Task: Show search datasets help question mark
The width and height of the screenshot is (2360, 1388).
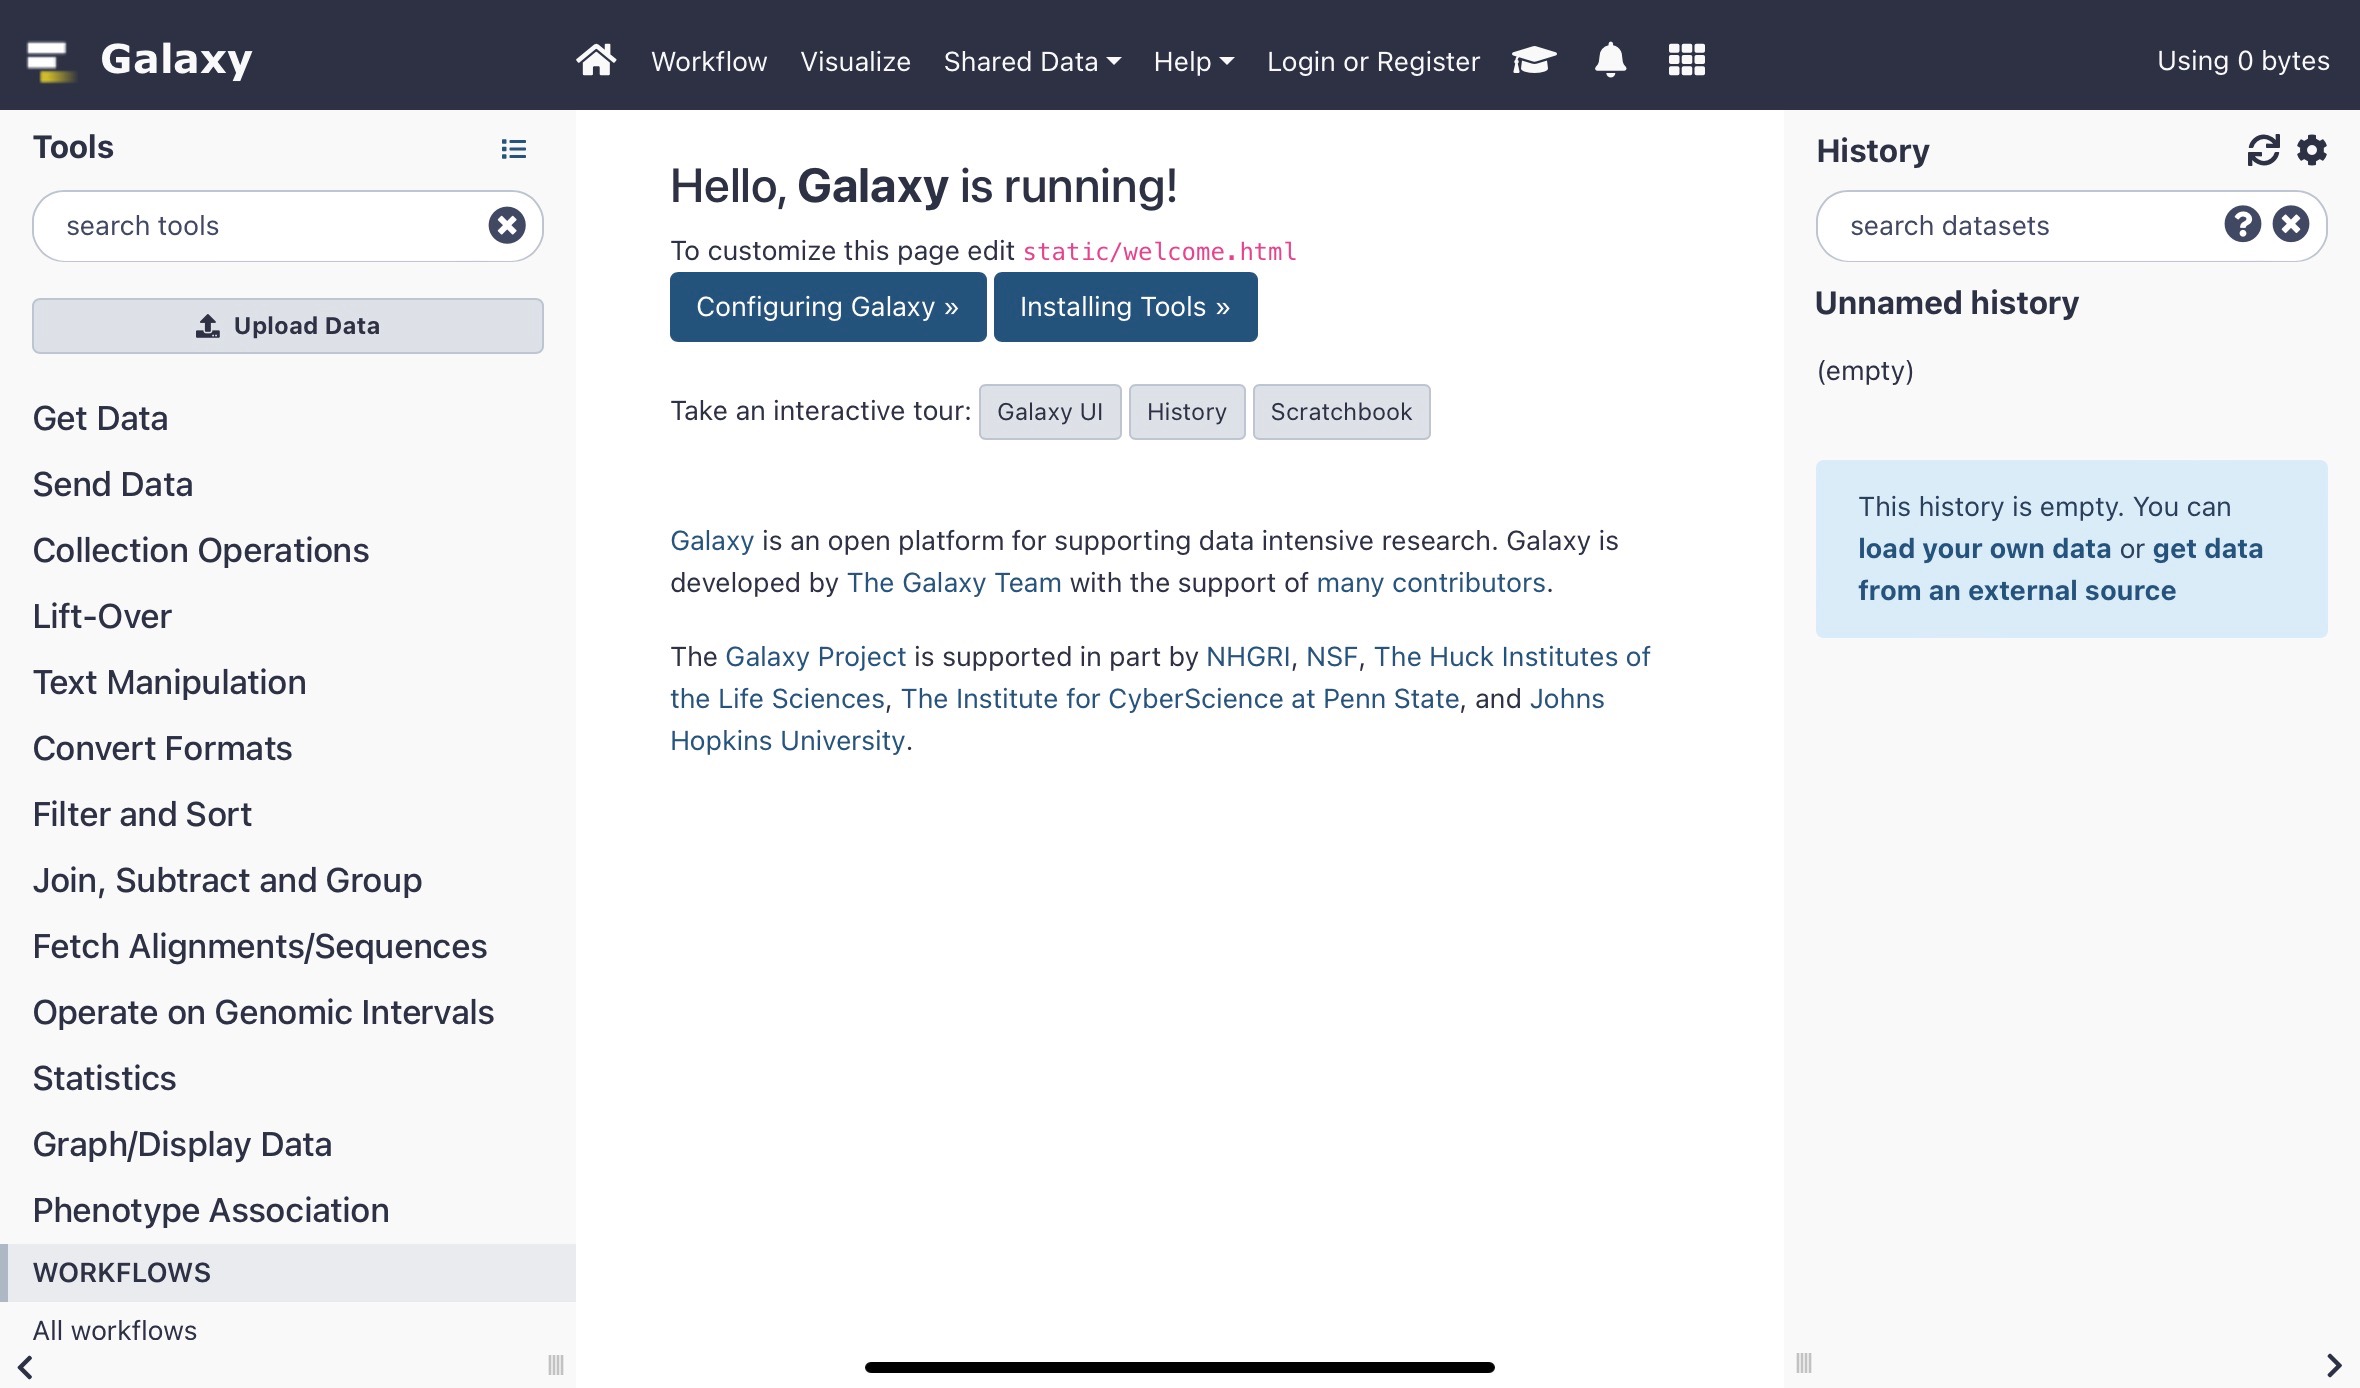Action: pyautogui.click(x=2243, y=224)
